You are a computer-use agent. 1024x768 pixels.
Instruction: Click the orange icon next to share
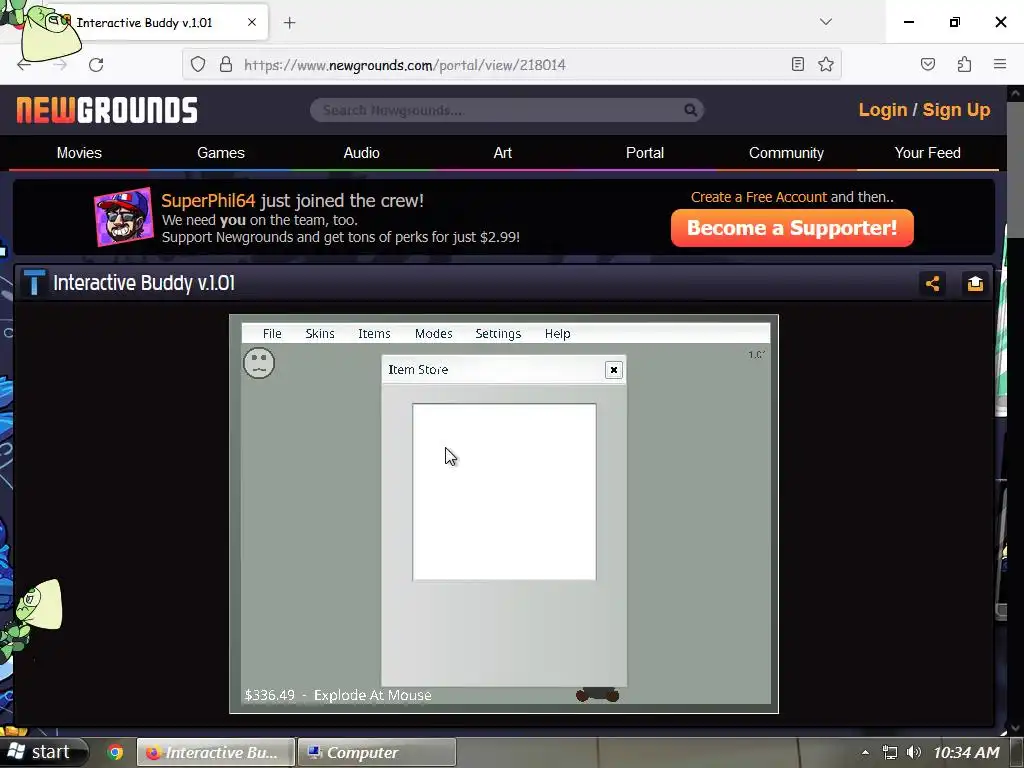[975, 283]
